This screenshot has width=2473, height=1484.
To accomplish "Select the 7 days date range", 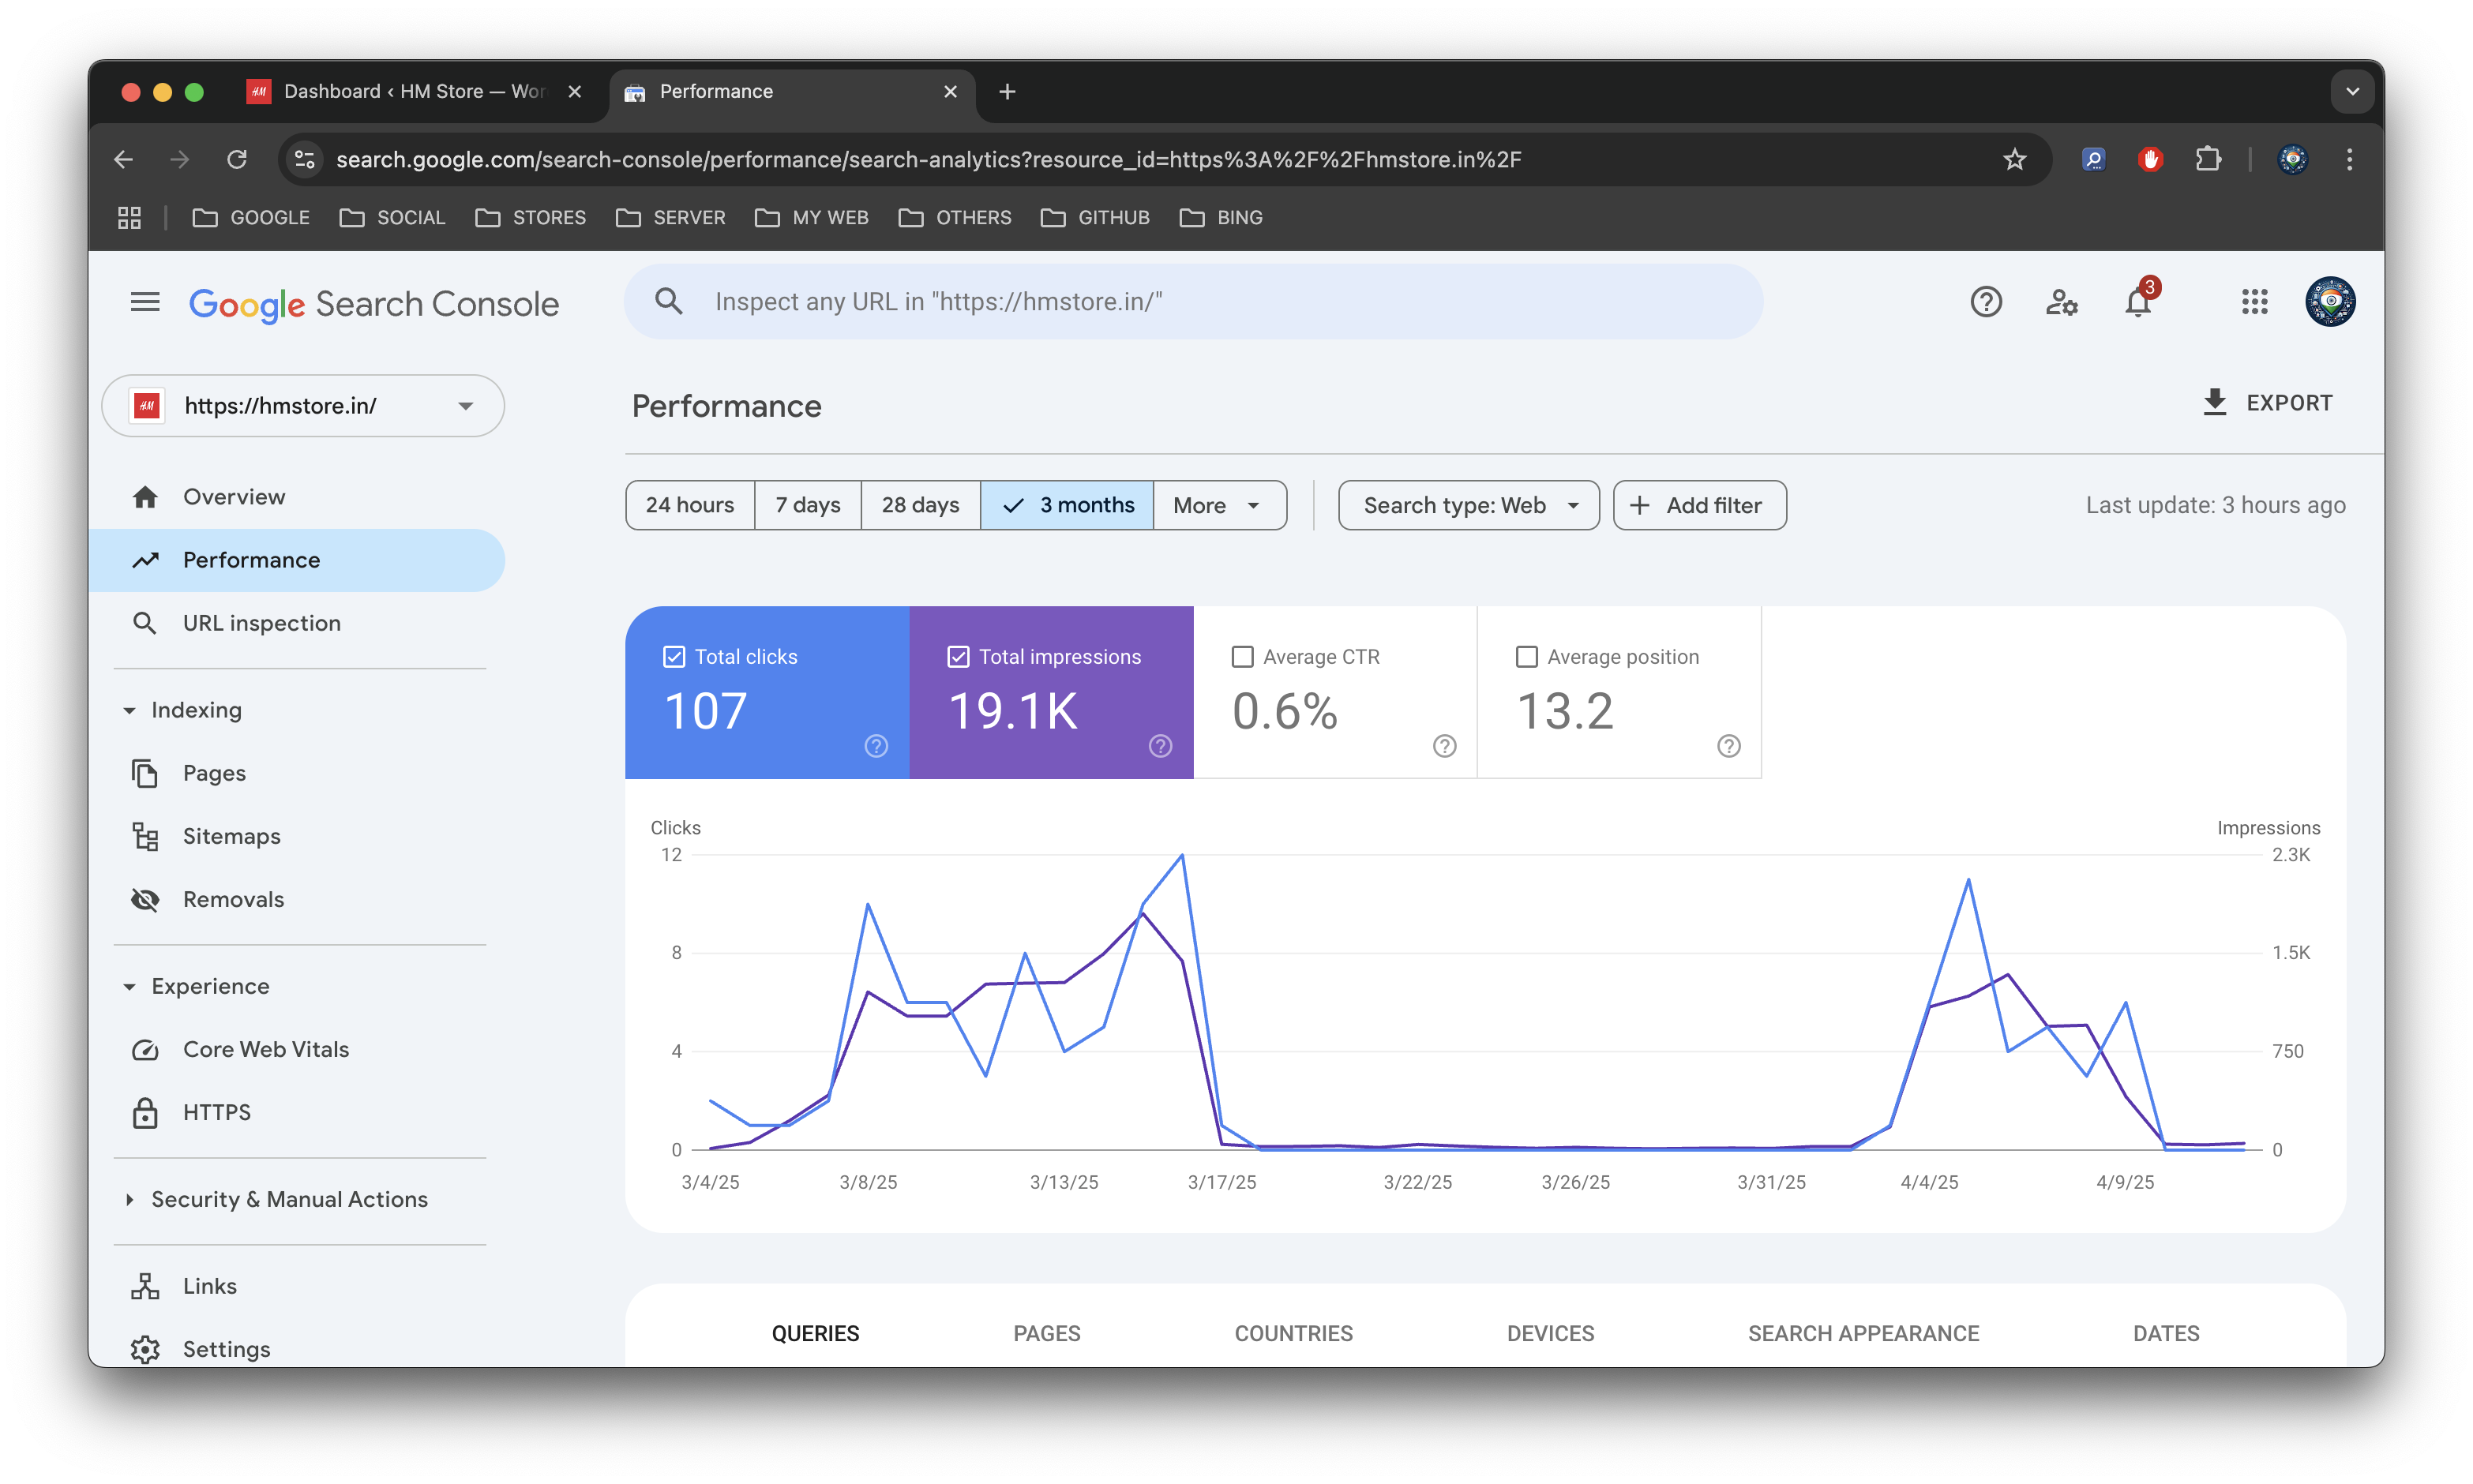I will [x=808, y=506].
